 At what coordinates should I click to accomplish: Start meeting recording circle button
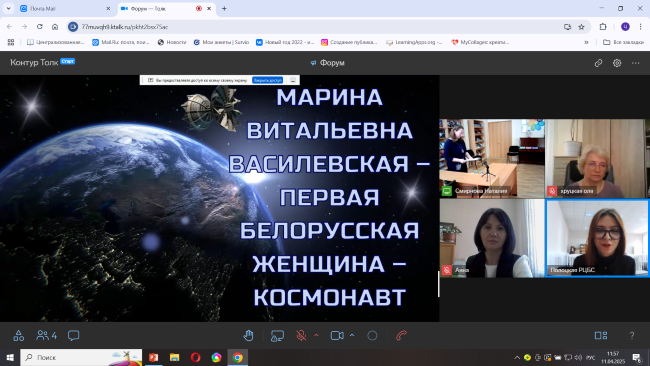372,335
